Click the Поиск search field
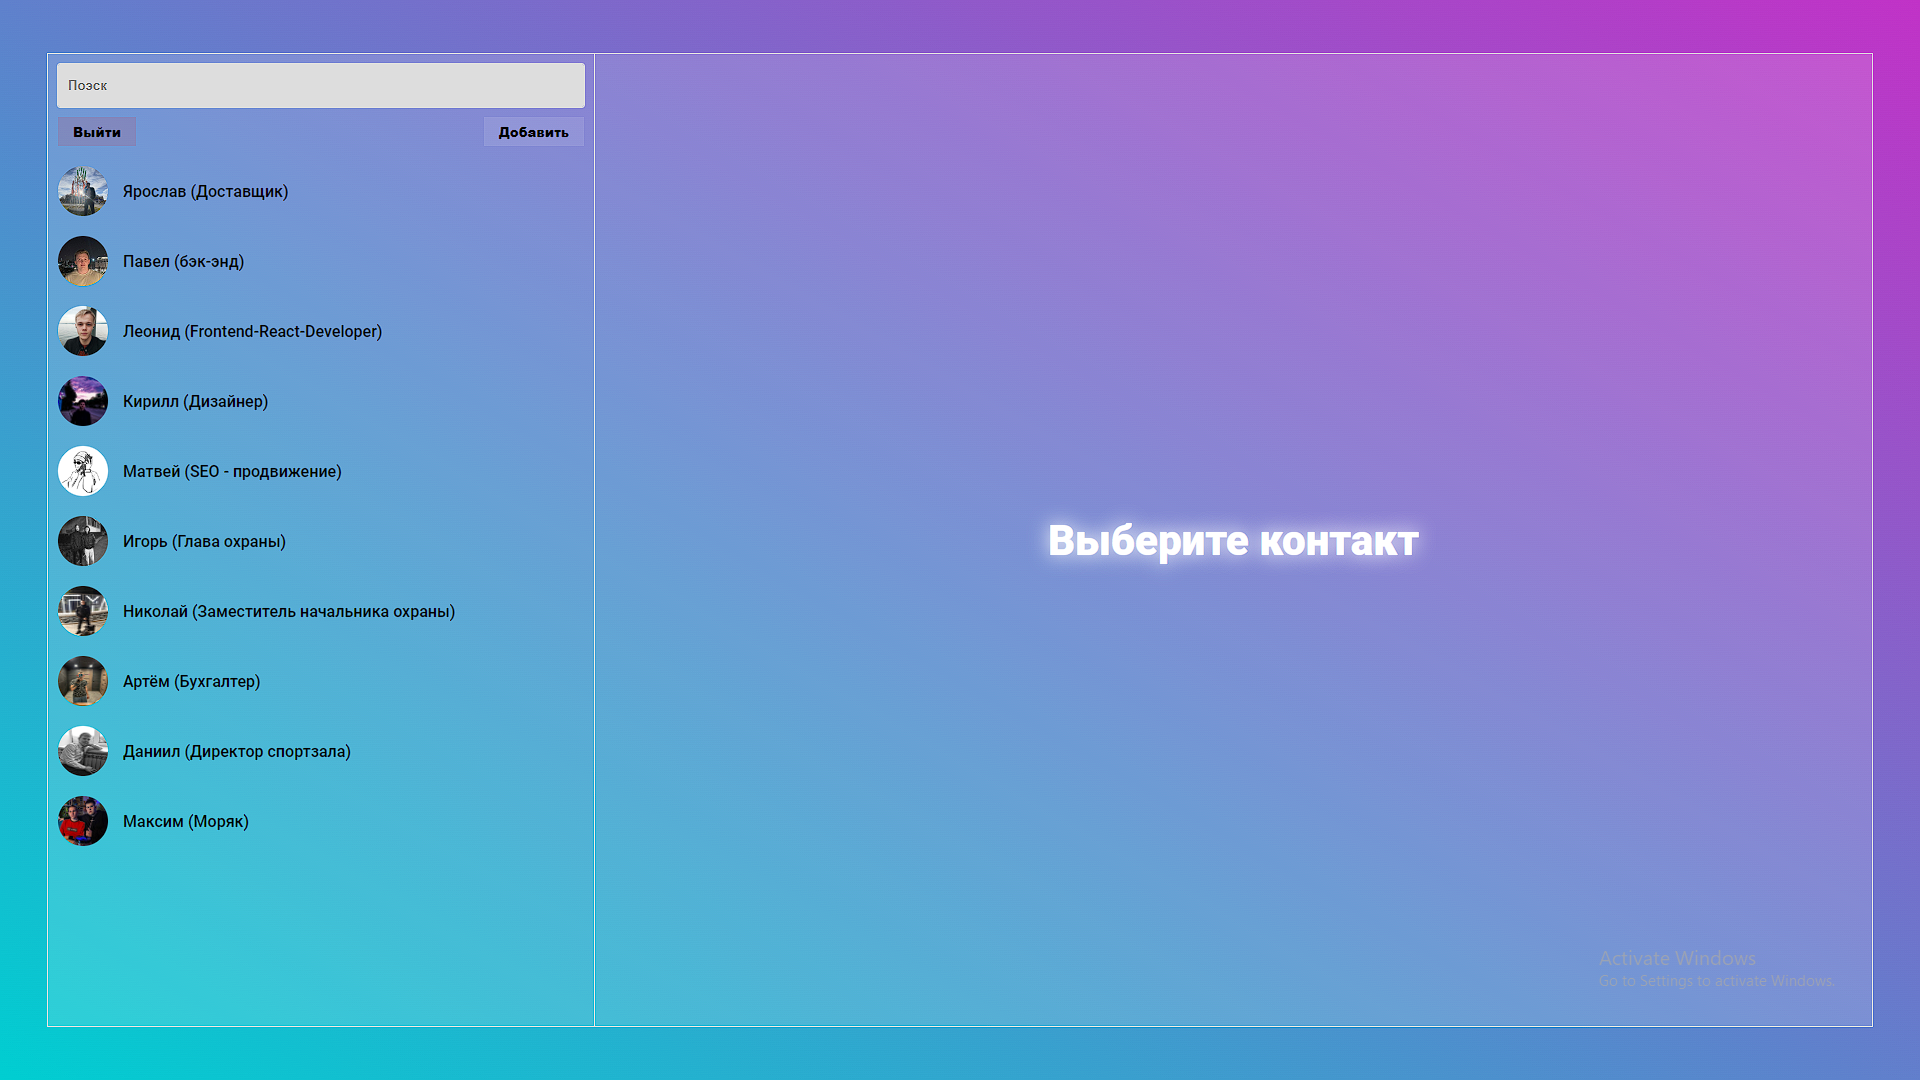 pyautogui.click(x=321, y=85)
